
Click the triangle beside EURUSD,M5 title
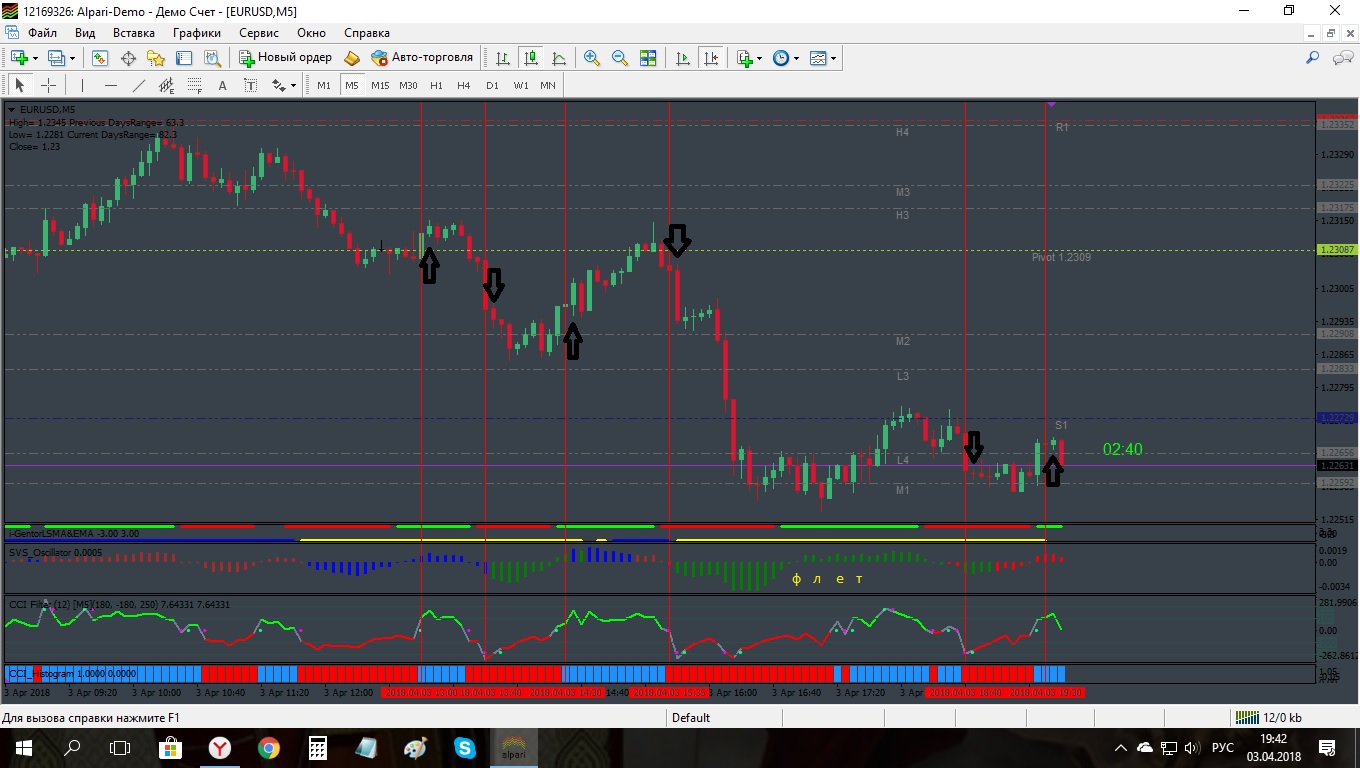click(x=11, y=109)
